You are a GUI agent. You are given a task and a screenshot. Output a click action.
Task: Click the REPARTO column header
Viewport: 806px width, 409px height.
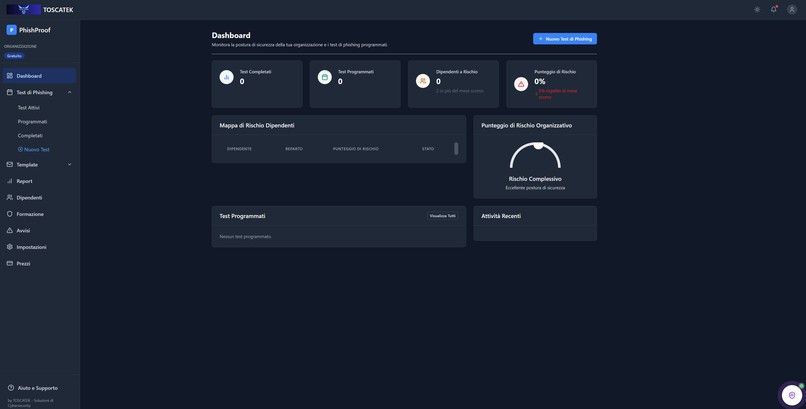point(294,149)
